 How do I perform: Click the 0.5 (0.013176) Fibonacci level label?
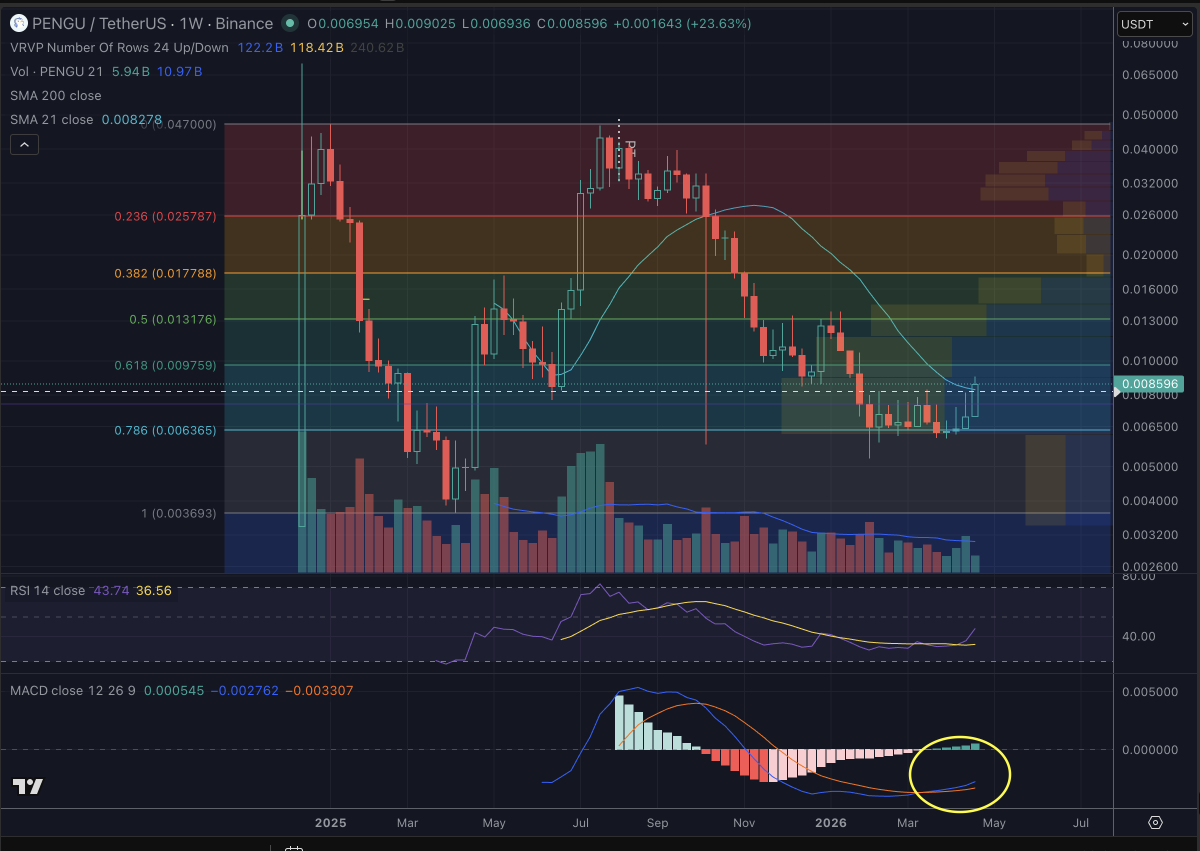pos(173,319)
